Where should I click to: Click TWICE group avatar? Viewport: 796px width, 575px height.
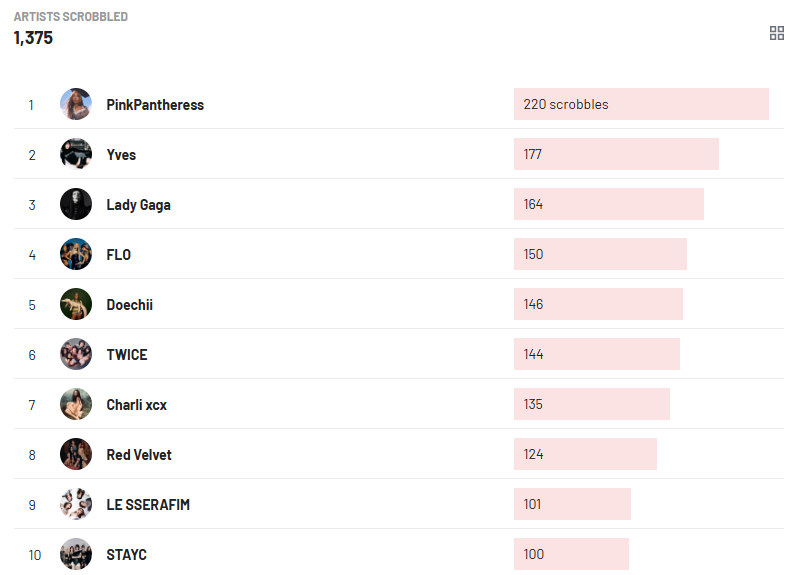coord(76,354)
